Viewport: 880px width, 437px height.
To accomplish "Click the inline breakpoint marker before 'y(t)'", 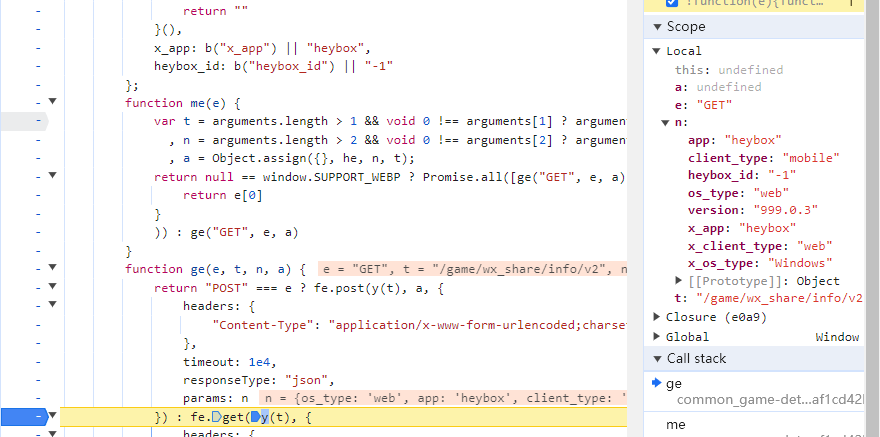I will click(255, 417).
